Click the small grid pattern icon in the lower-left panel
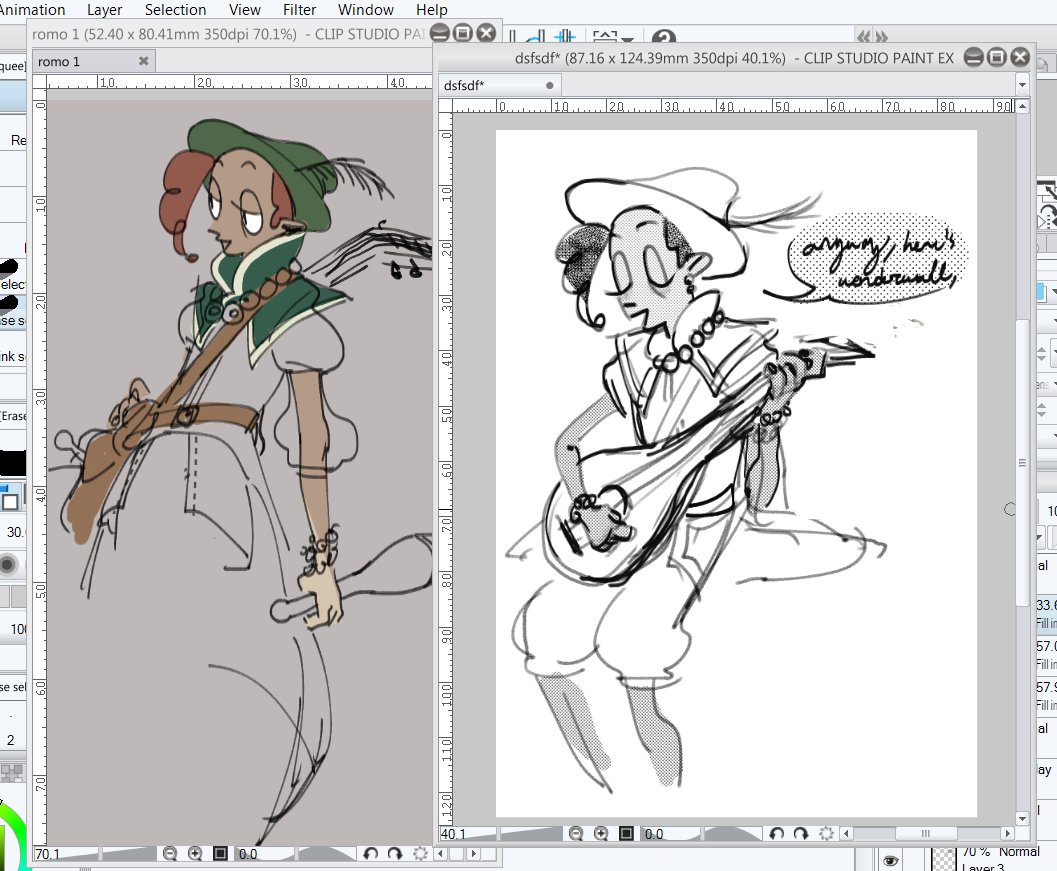Viewport: 1057px width, 871px height. pyautogui.click(x=13, y=771)
